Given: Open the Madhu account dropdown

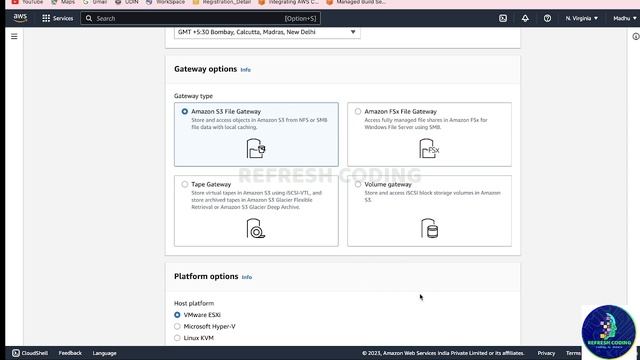Looking at the screenshot, I should point(624,18).
